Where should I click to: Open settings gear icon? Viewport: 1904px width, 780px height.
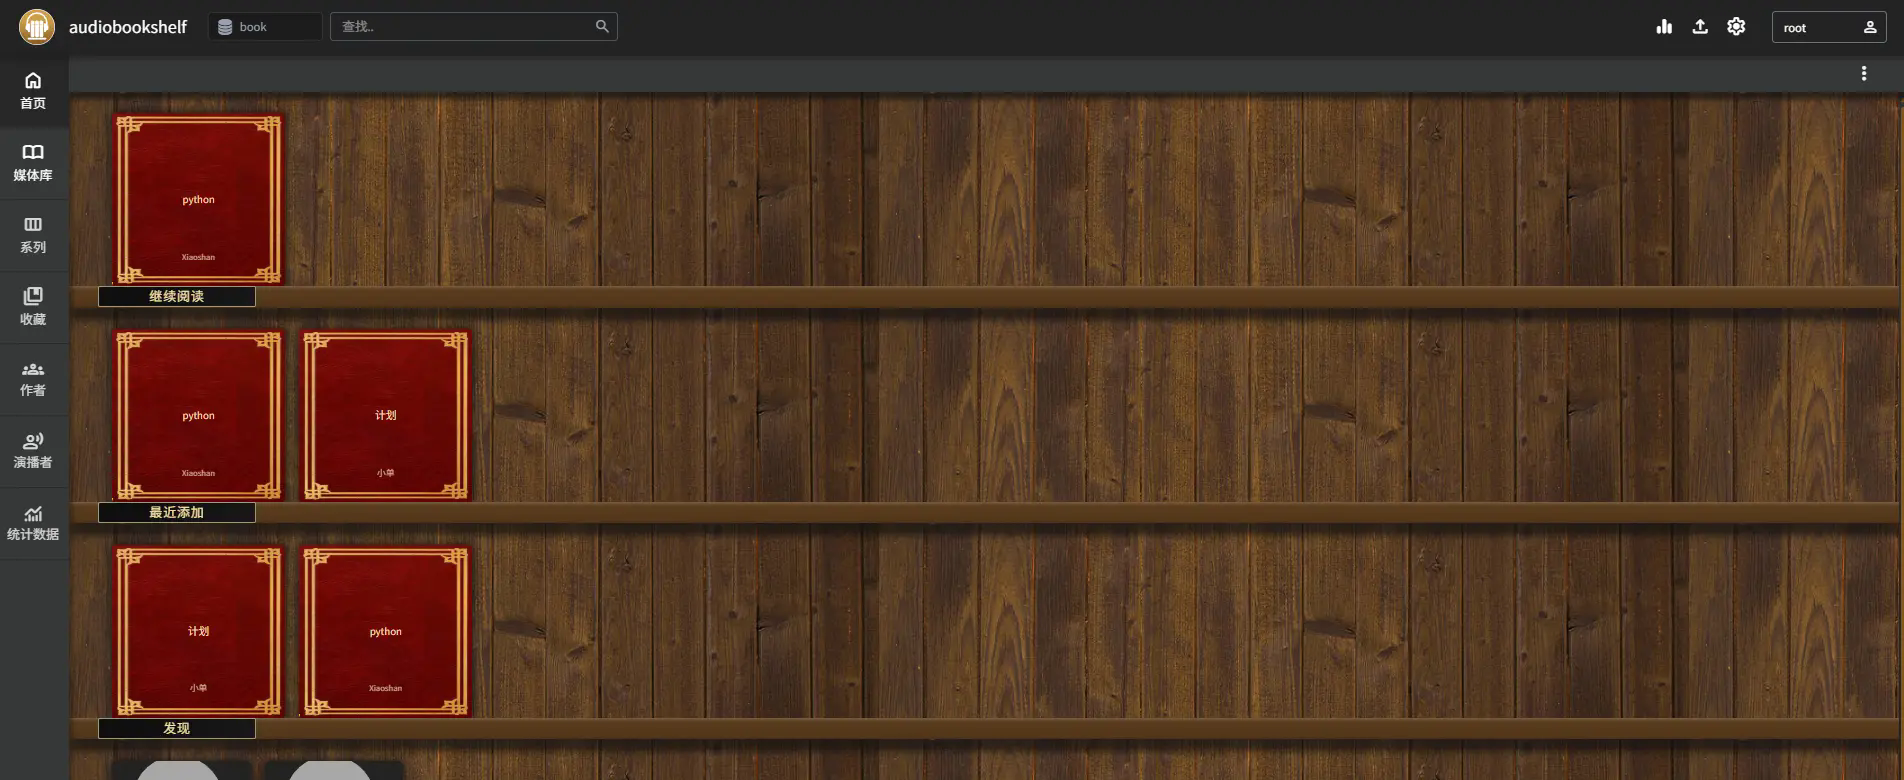[x=1736, y=27]
